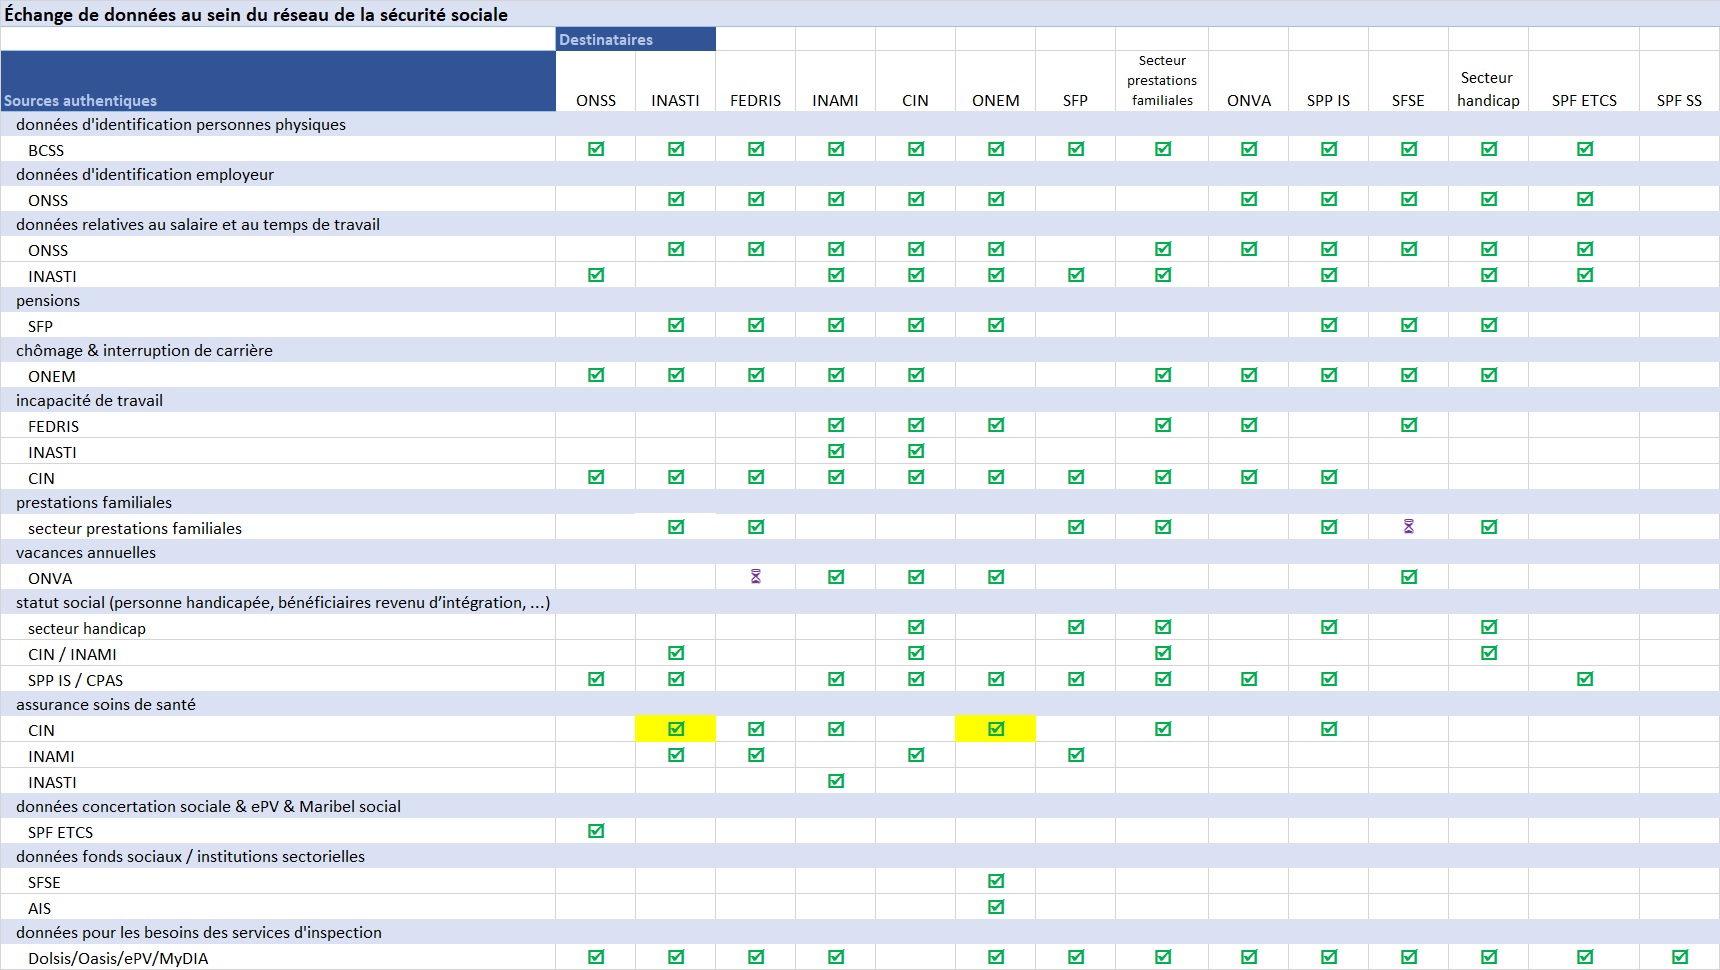Select the yellow highlighted cell under ONEM column

pos(996,729)
